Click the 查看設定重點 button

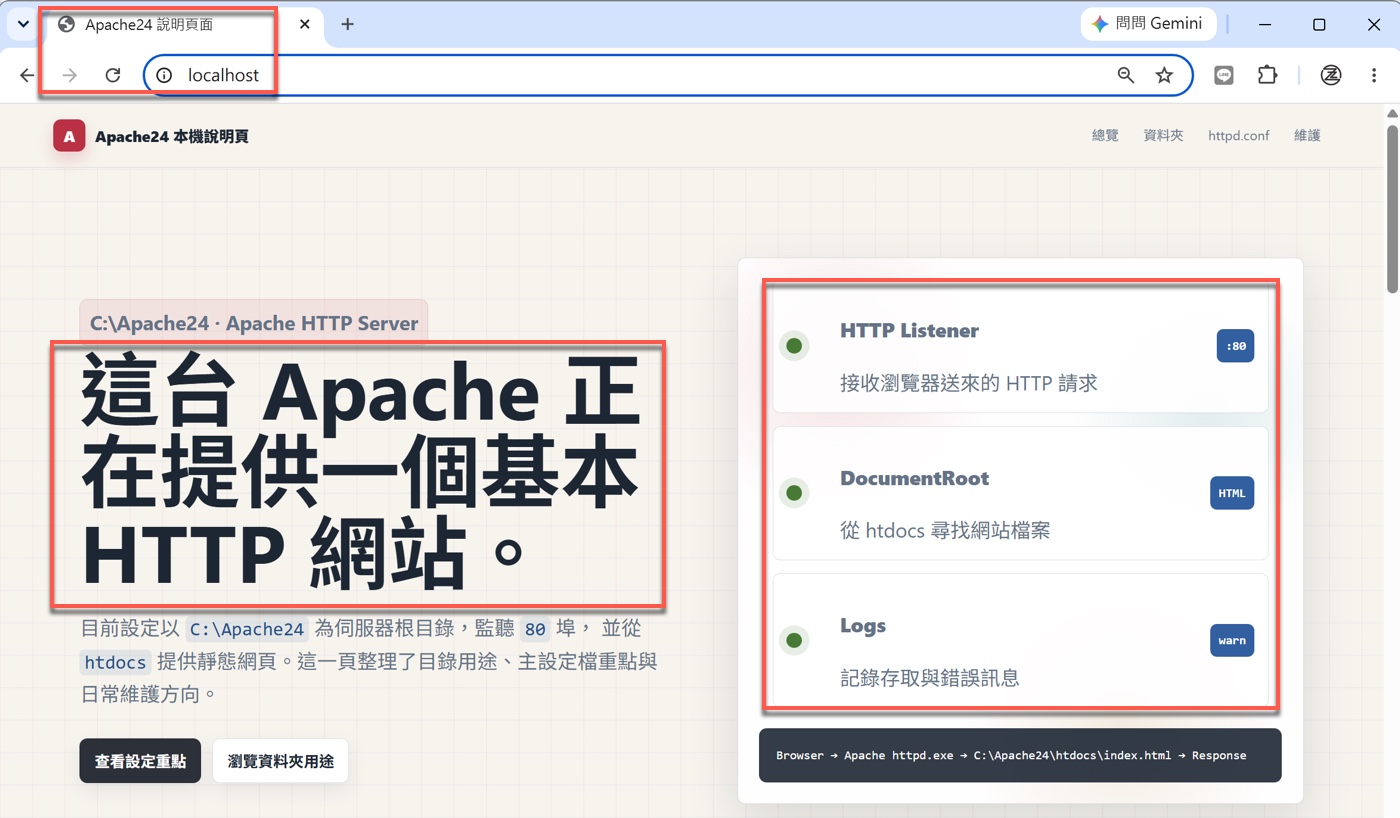(x=140, y=761)
